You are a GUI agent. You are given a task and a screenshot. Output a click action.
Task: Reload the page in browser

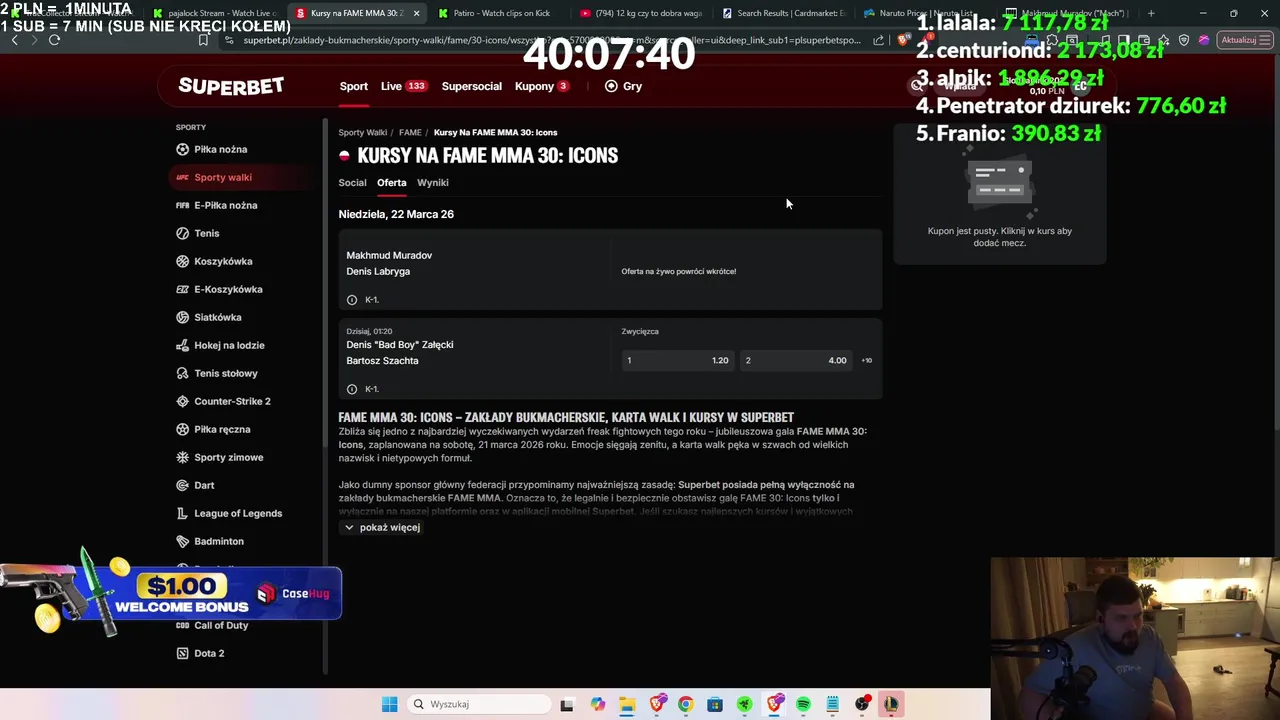55,40
